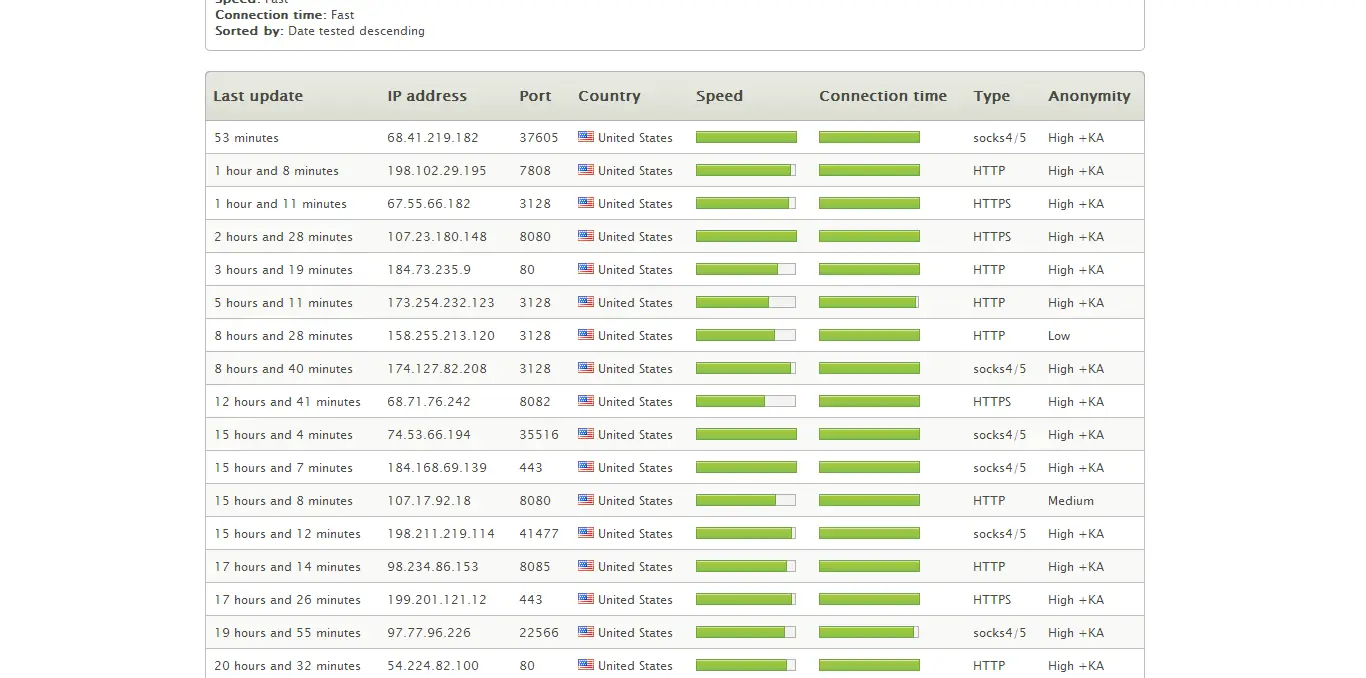Sort by Country column header

[x=609, y=96]
